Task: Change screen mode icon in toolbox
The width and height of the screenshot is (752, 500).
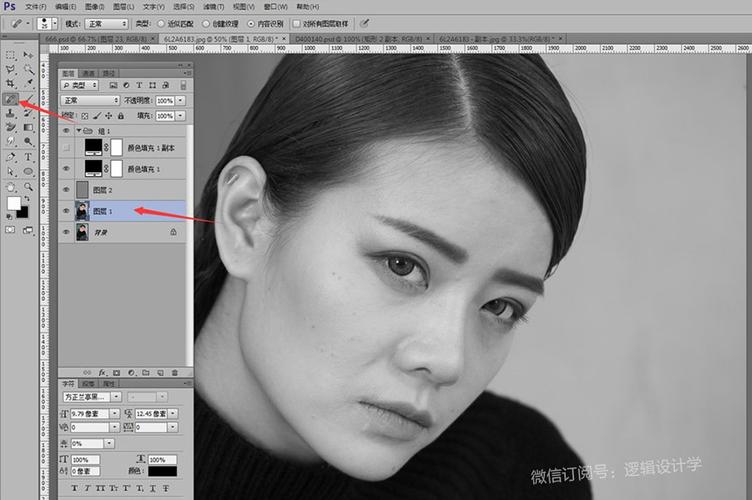Action: (28, 230)
